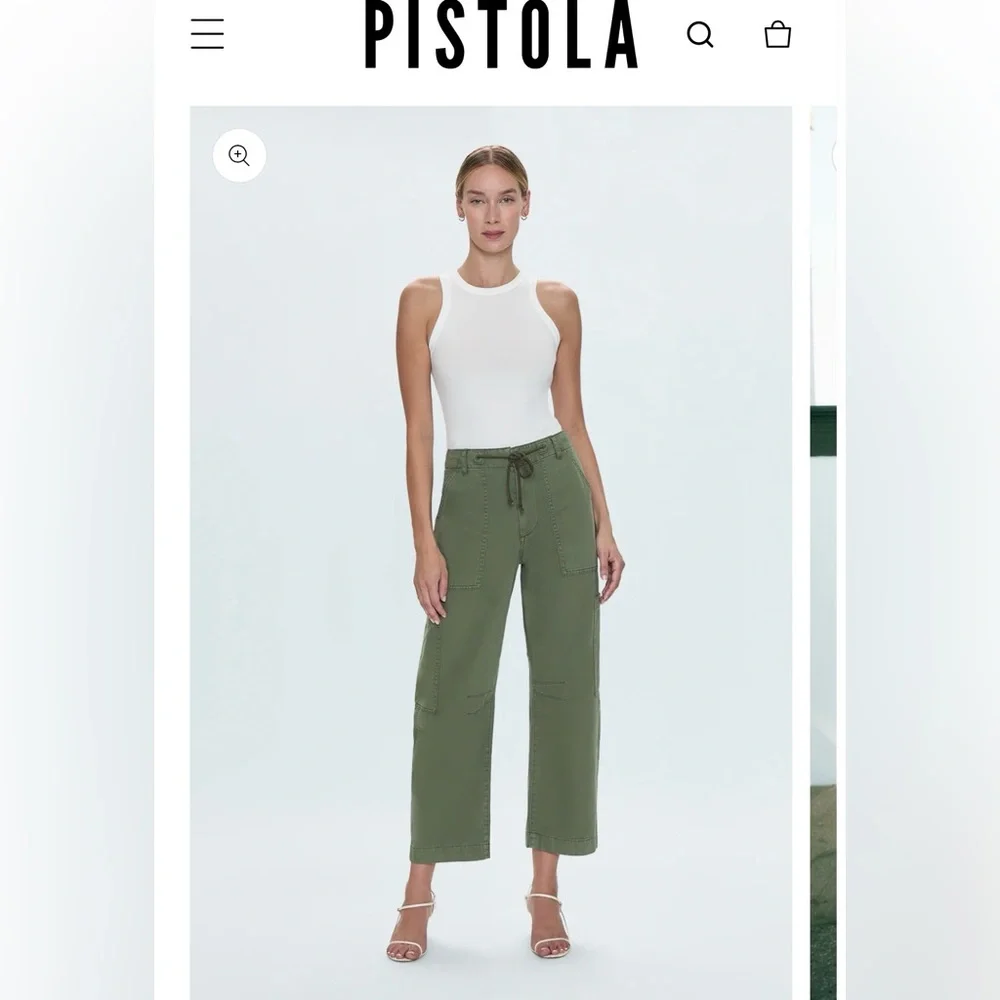Click the drawstring tie on the pants
Image resolution: width=1000 pixels, height=1000 pixels.
point(517,476)
